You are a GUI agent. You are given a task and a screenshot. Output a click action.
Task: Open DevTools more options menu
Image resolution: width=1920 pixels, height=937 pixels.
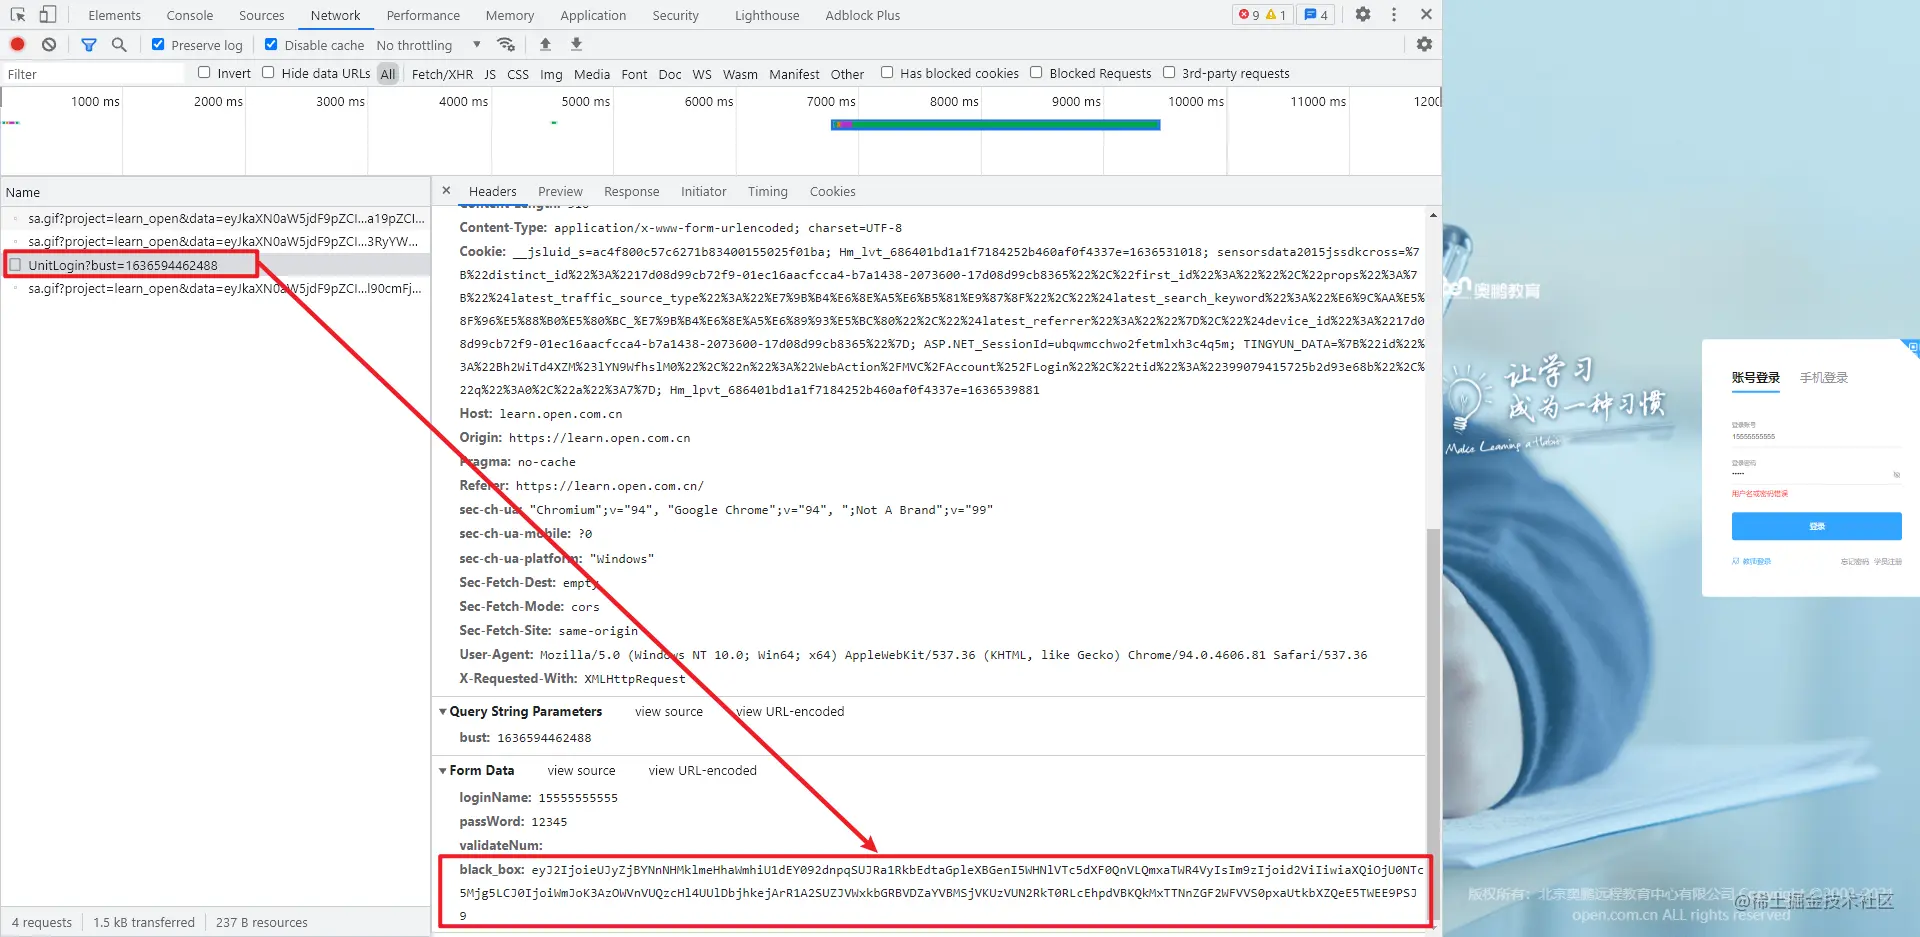[x=1394, y=15]
